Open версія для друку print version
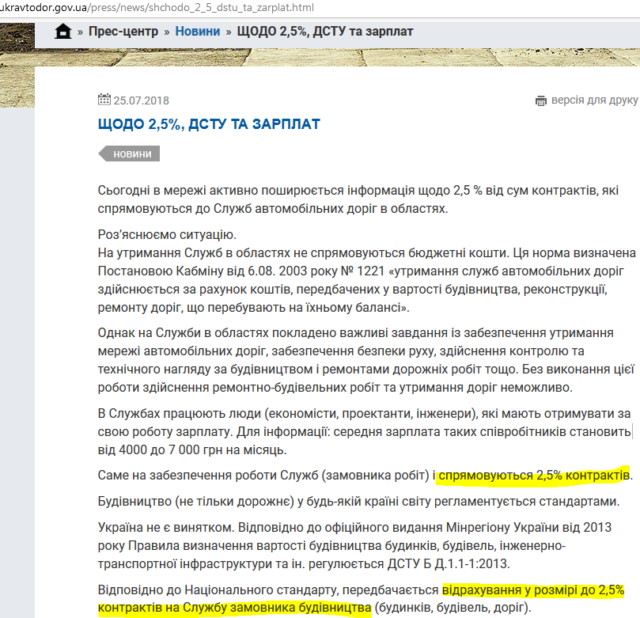Image resolution: width=640 pixels, height=618 pixels. (x=594, y=100)
